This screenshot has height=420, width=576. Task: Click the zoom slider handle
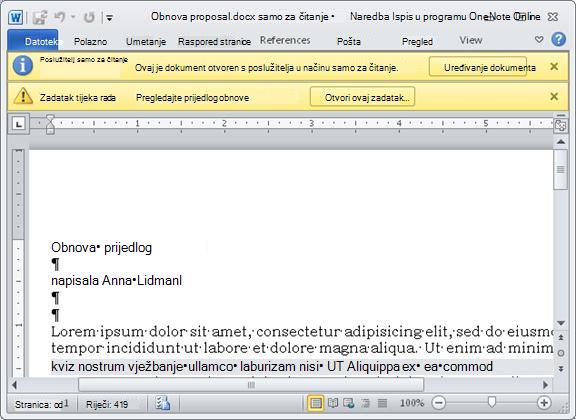tap(492, 402)
